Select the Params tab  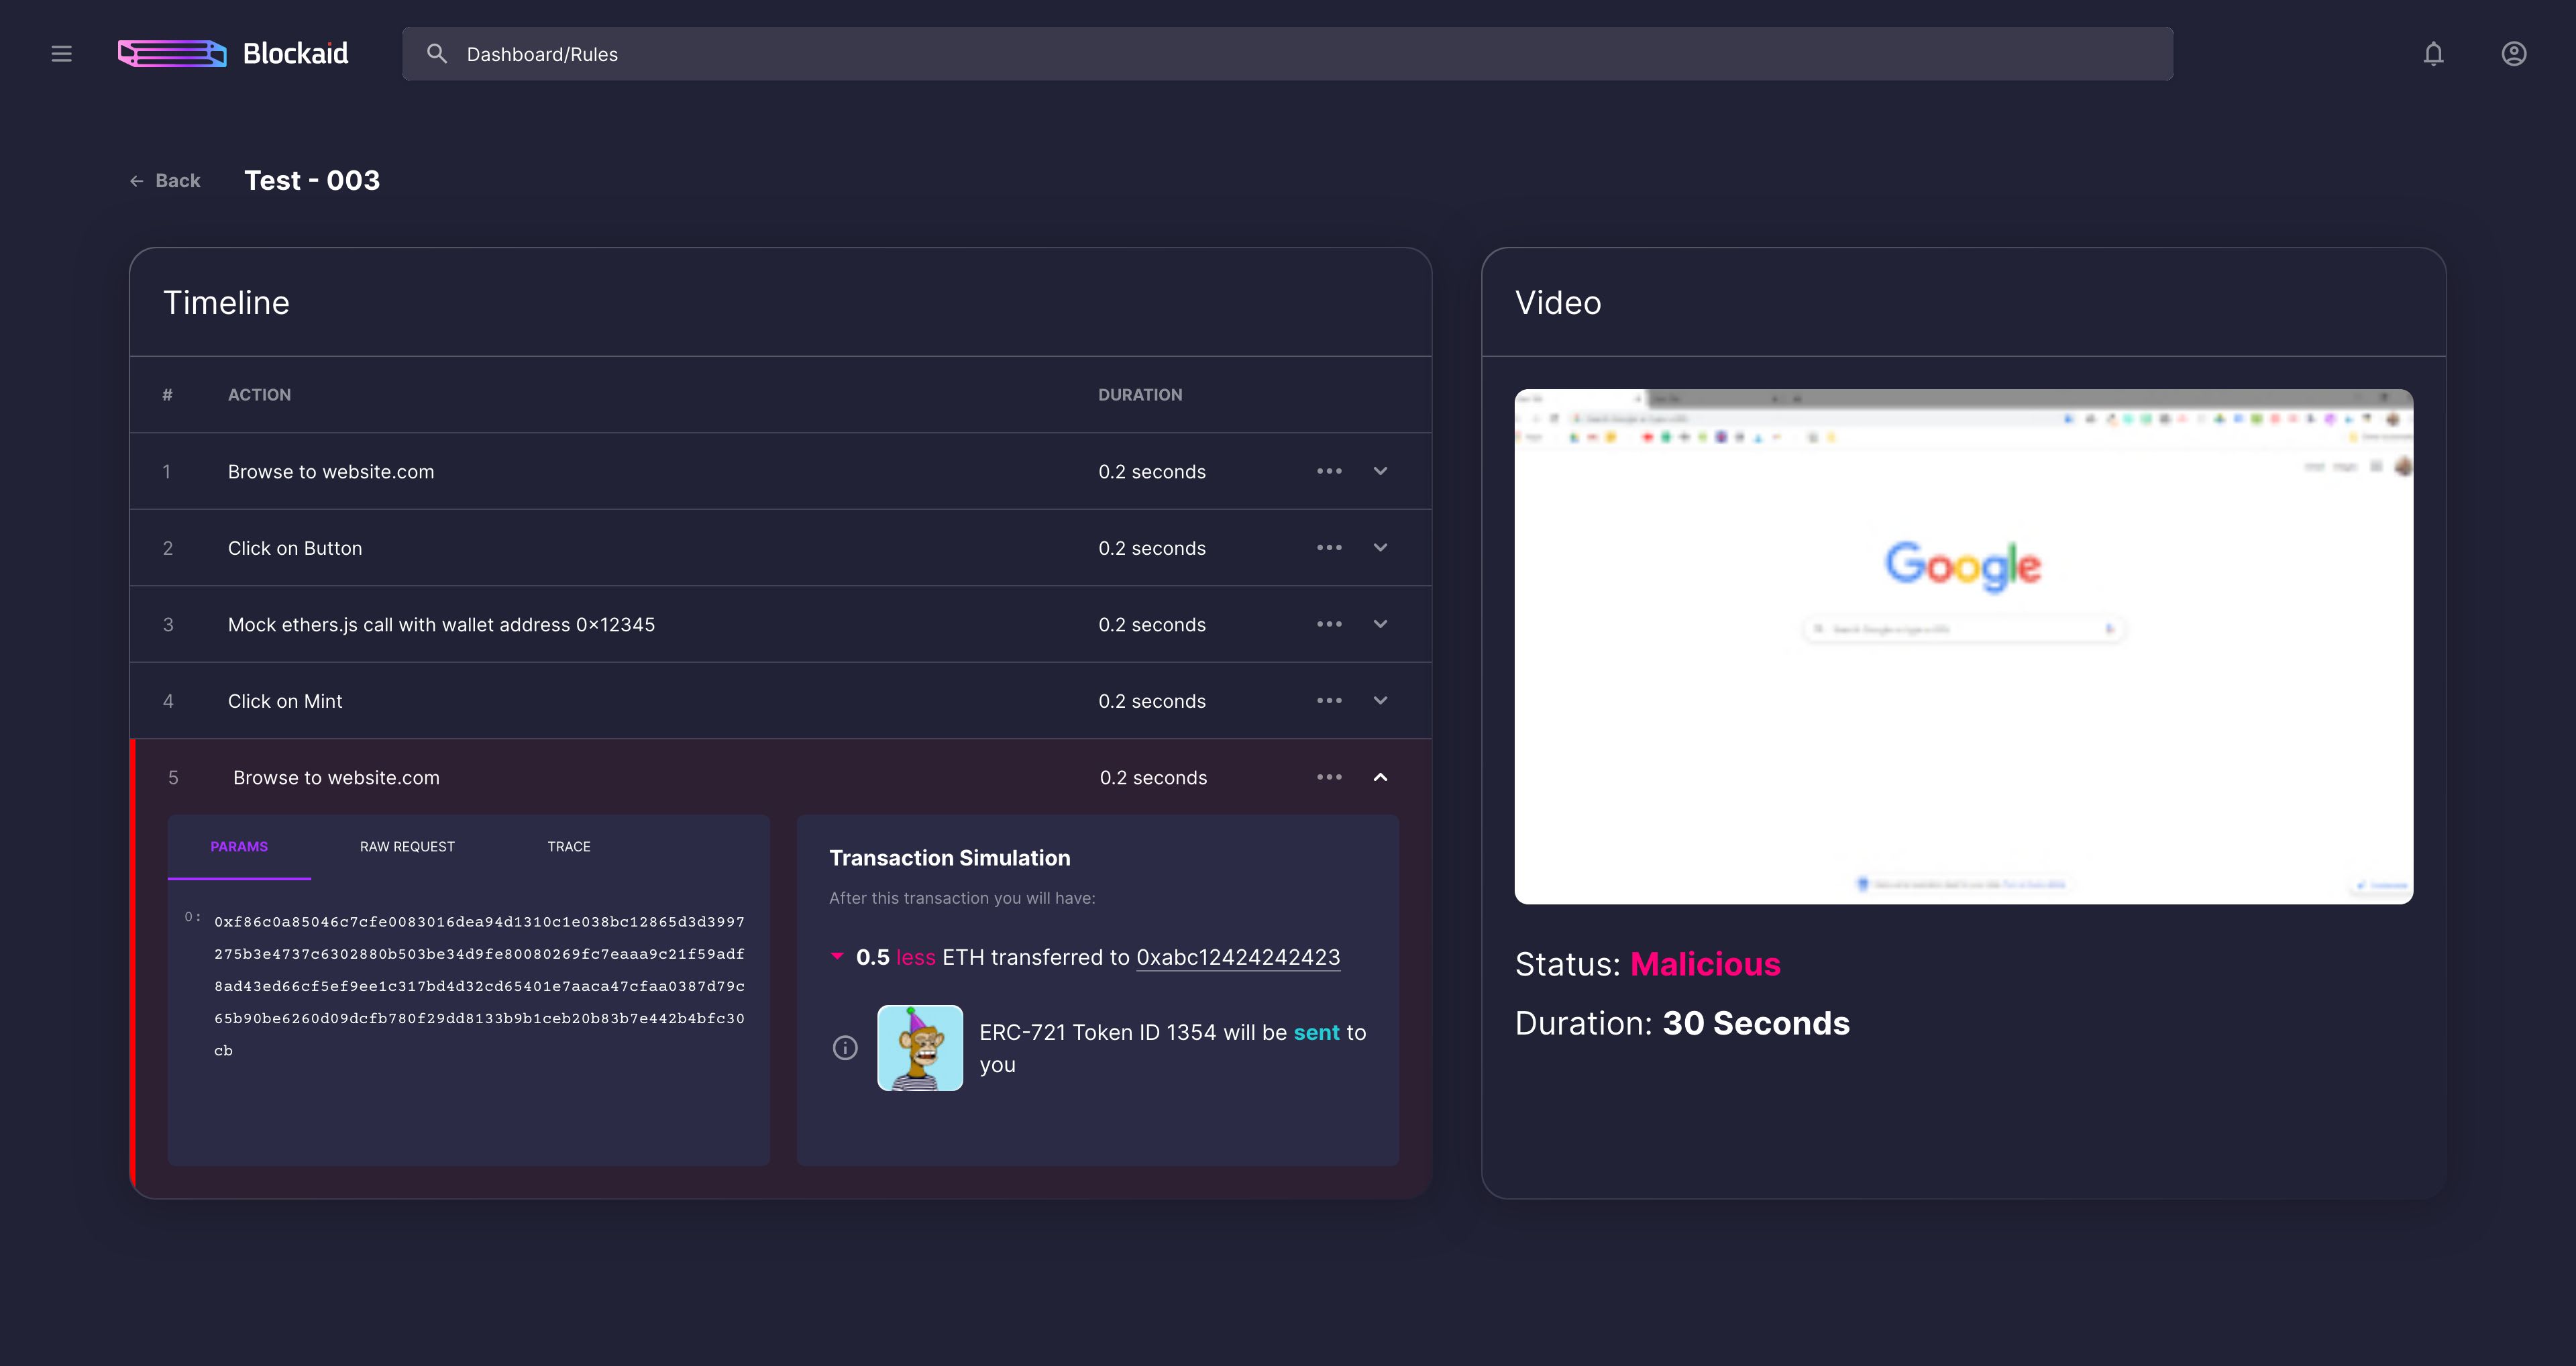coord(239,846)
